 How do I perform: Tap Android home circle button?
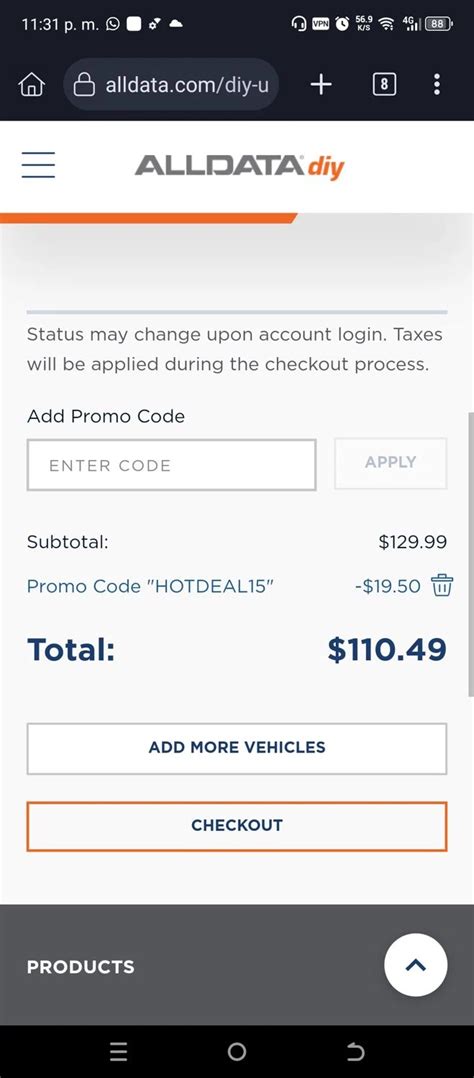coord(237,1051)
